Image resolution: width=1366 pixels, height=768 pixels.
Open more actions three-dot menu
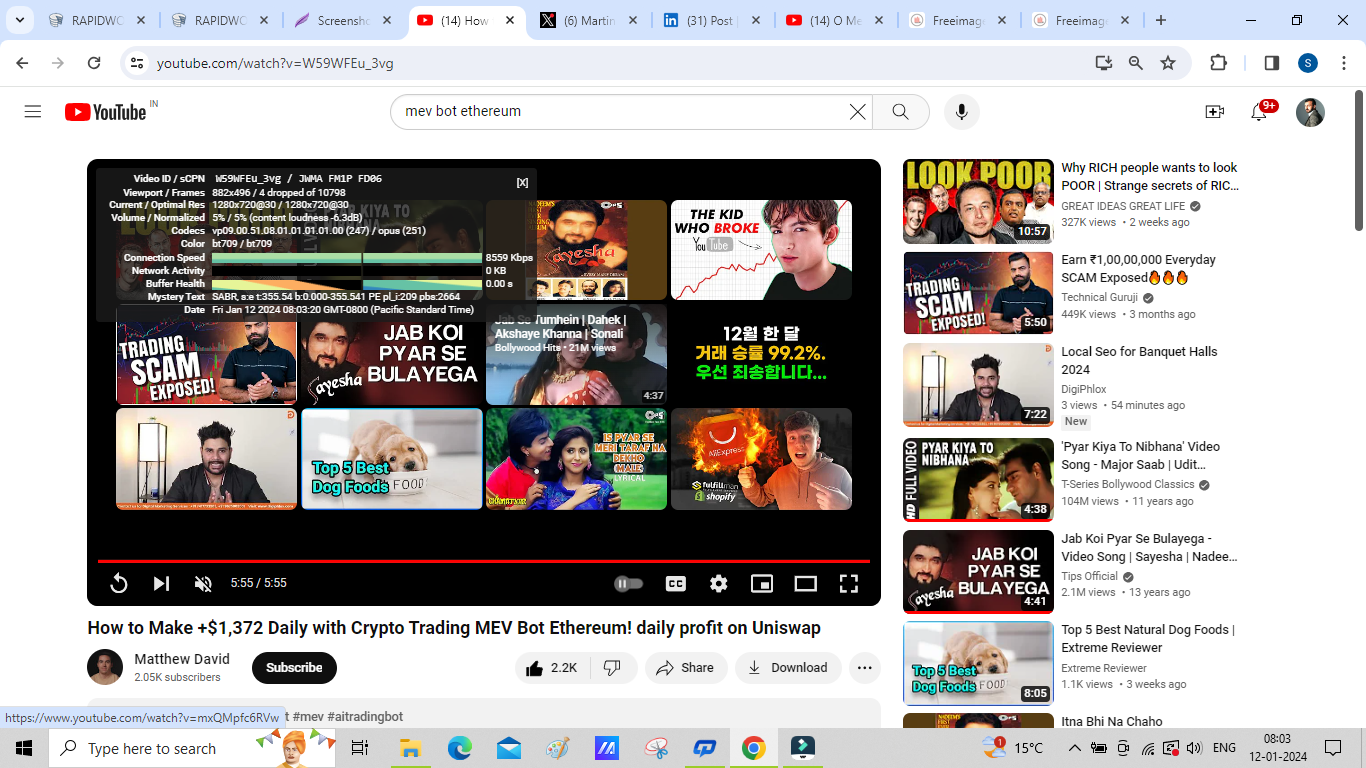[x=865, y=668]
